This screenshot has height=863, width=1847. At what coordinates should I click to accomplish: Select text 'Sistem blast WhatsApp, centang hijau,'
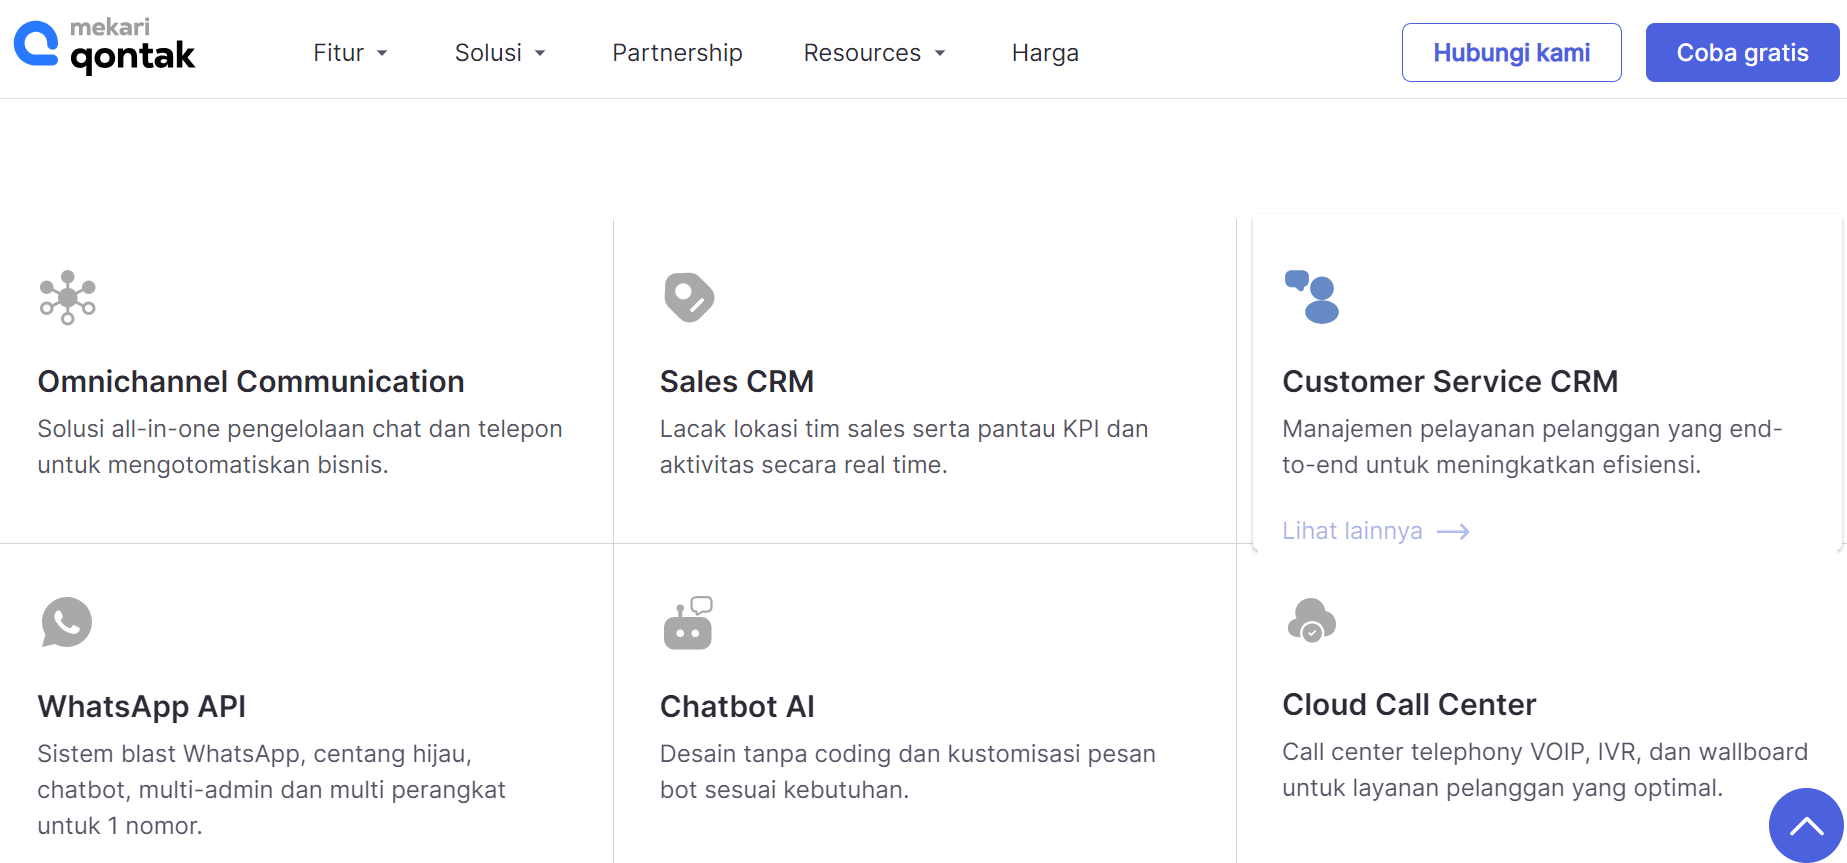(254, 754)
